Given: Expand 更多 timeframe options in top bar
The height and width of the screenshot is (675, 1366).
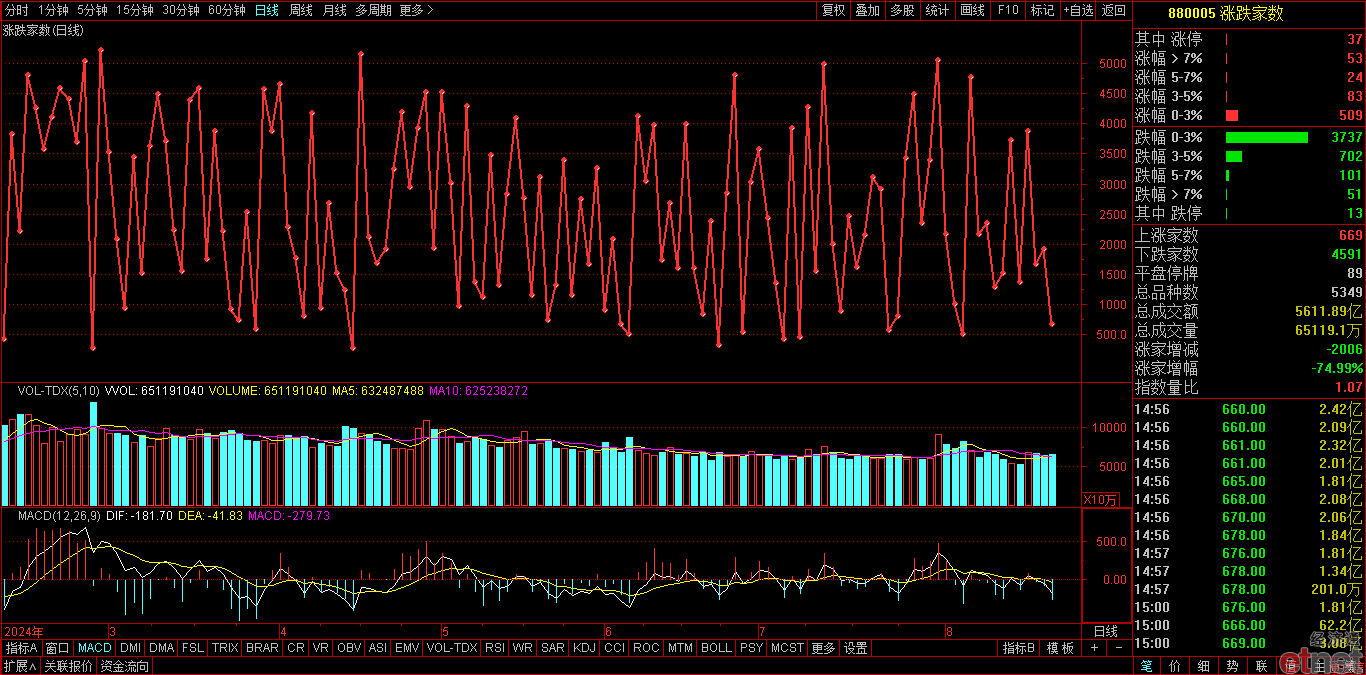Looking at the screenshot, I should click(x=416, y=10).
